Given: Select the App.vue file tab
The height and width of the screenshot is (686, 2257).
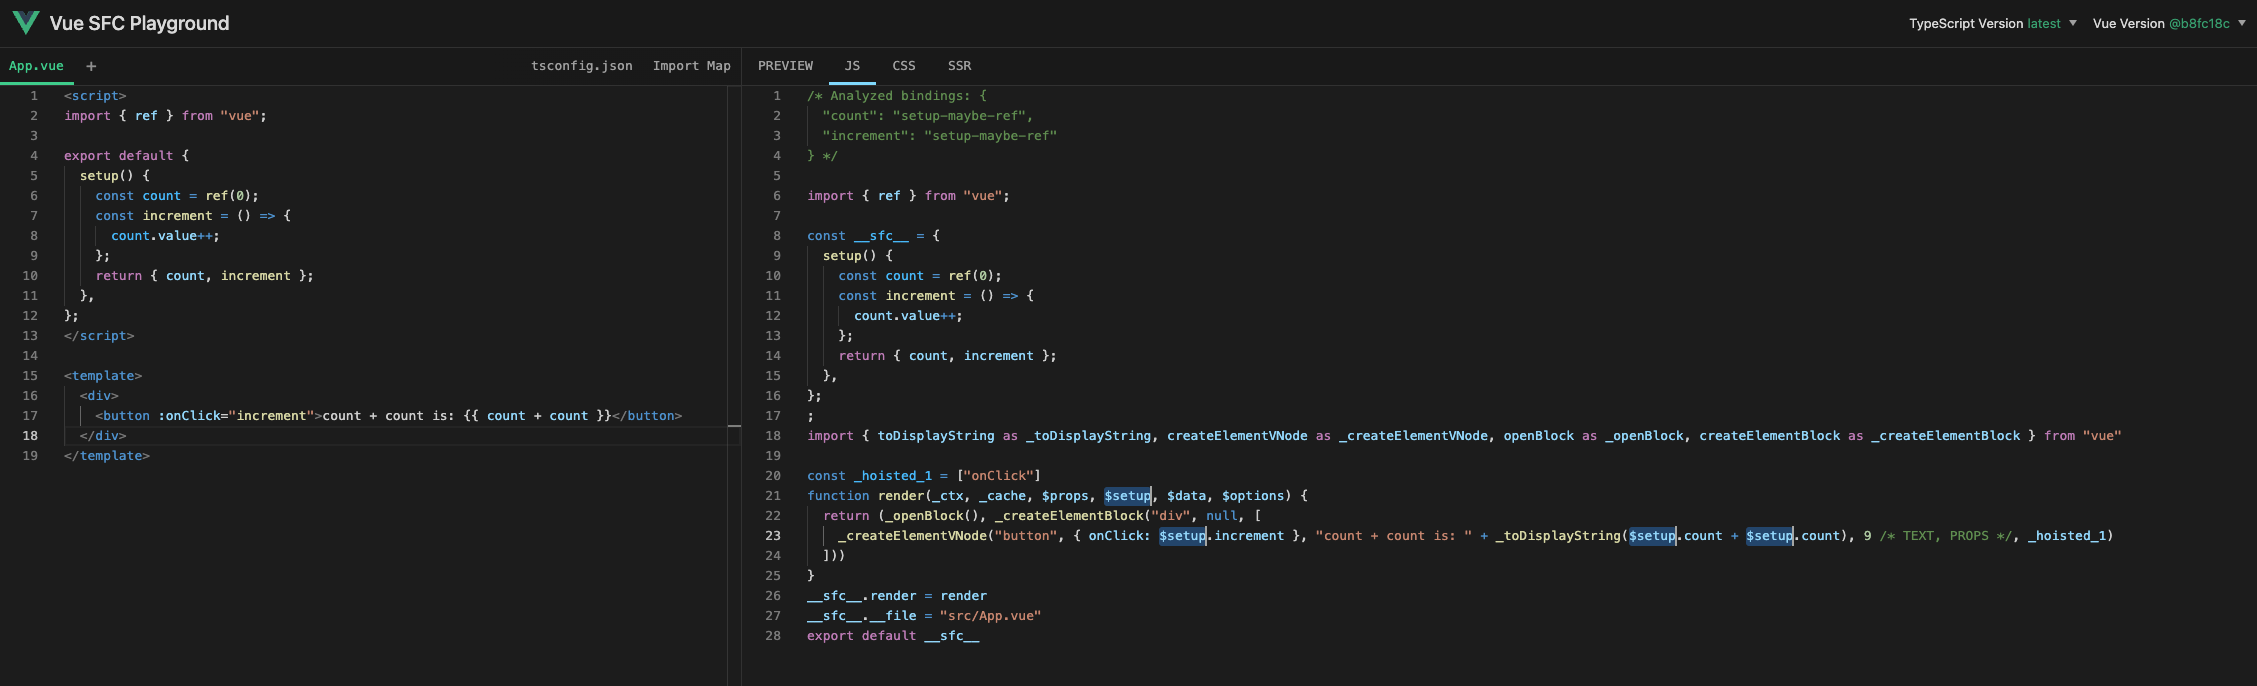Looking at the screenshot, I should pos(36,66).
